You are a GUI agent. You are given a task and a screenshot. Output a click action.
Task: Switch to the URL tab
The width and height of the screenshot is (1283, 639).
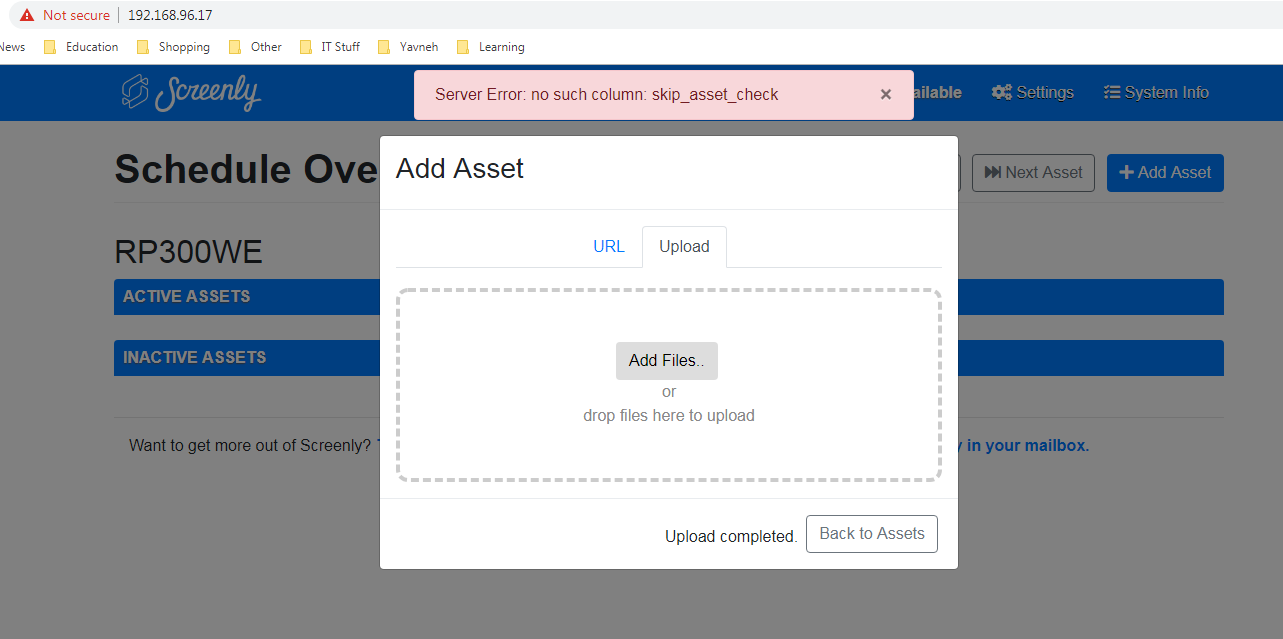[609, 246]
